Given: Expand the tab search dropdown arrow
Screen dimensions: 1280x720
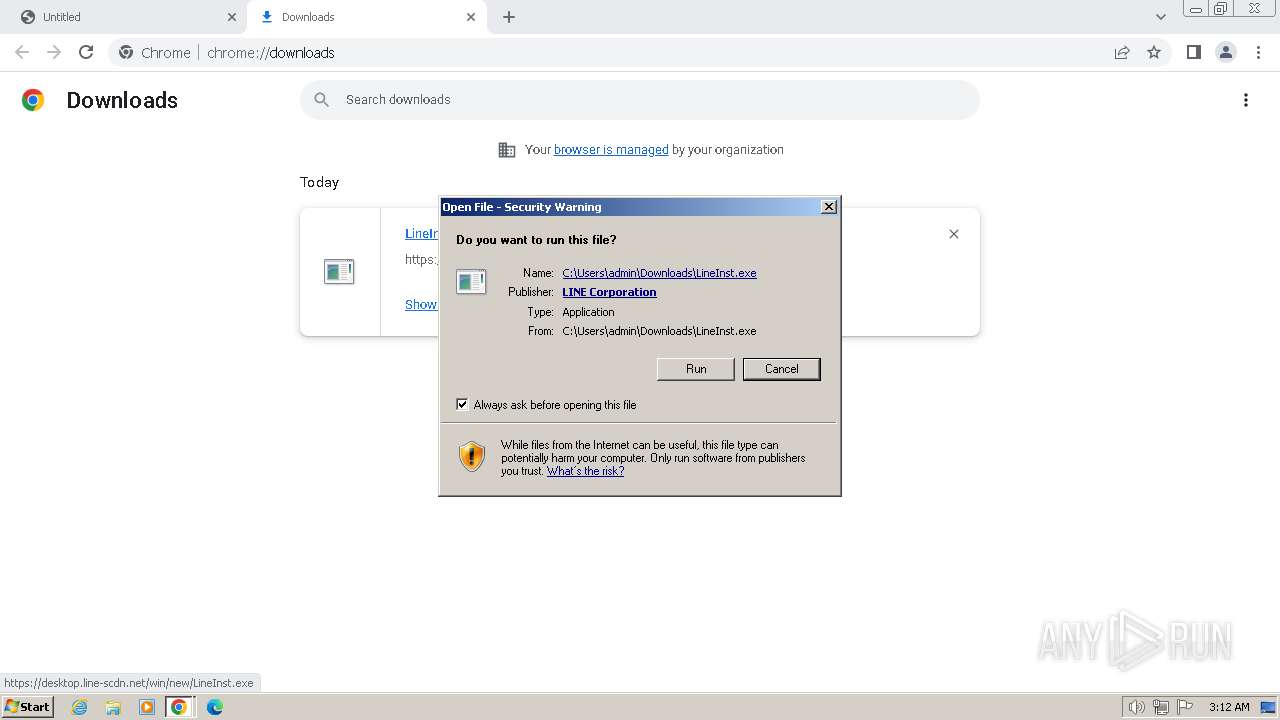Looking at the screenshot, I should point(1160,17).
